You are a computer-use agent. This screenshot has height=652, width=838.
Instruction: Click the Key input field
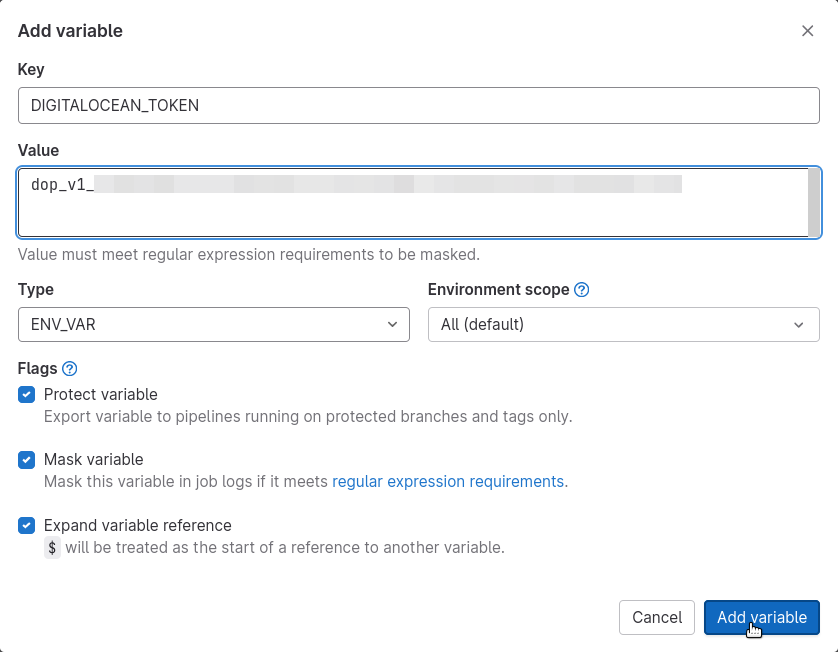click(x=418, y=105)
